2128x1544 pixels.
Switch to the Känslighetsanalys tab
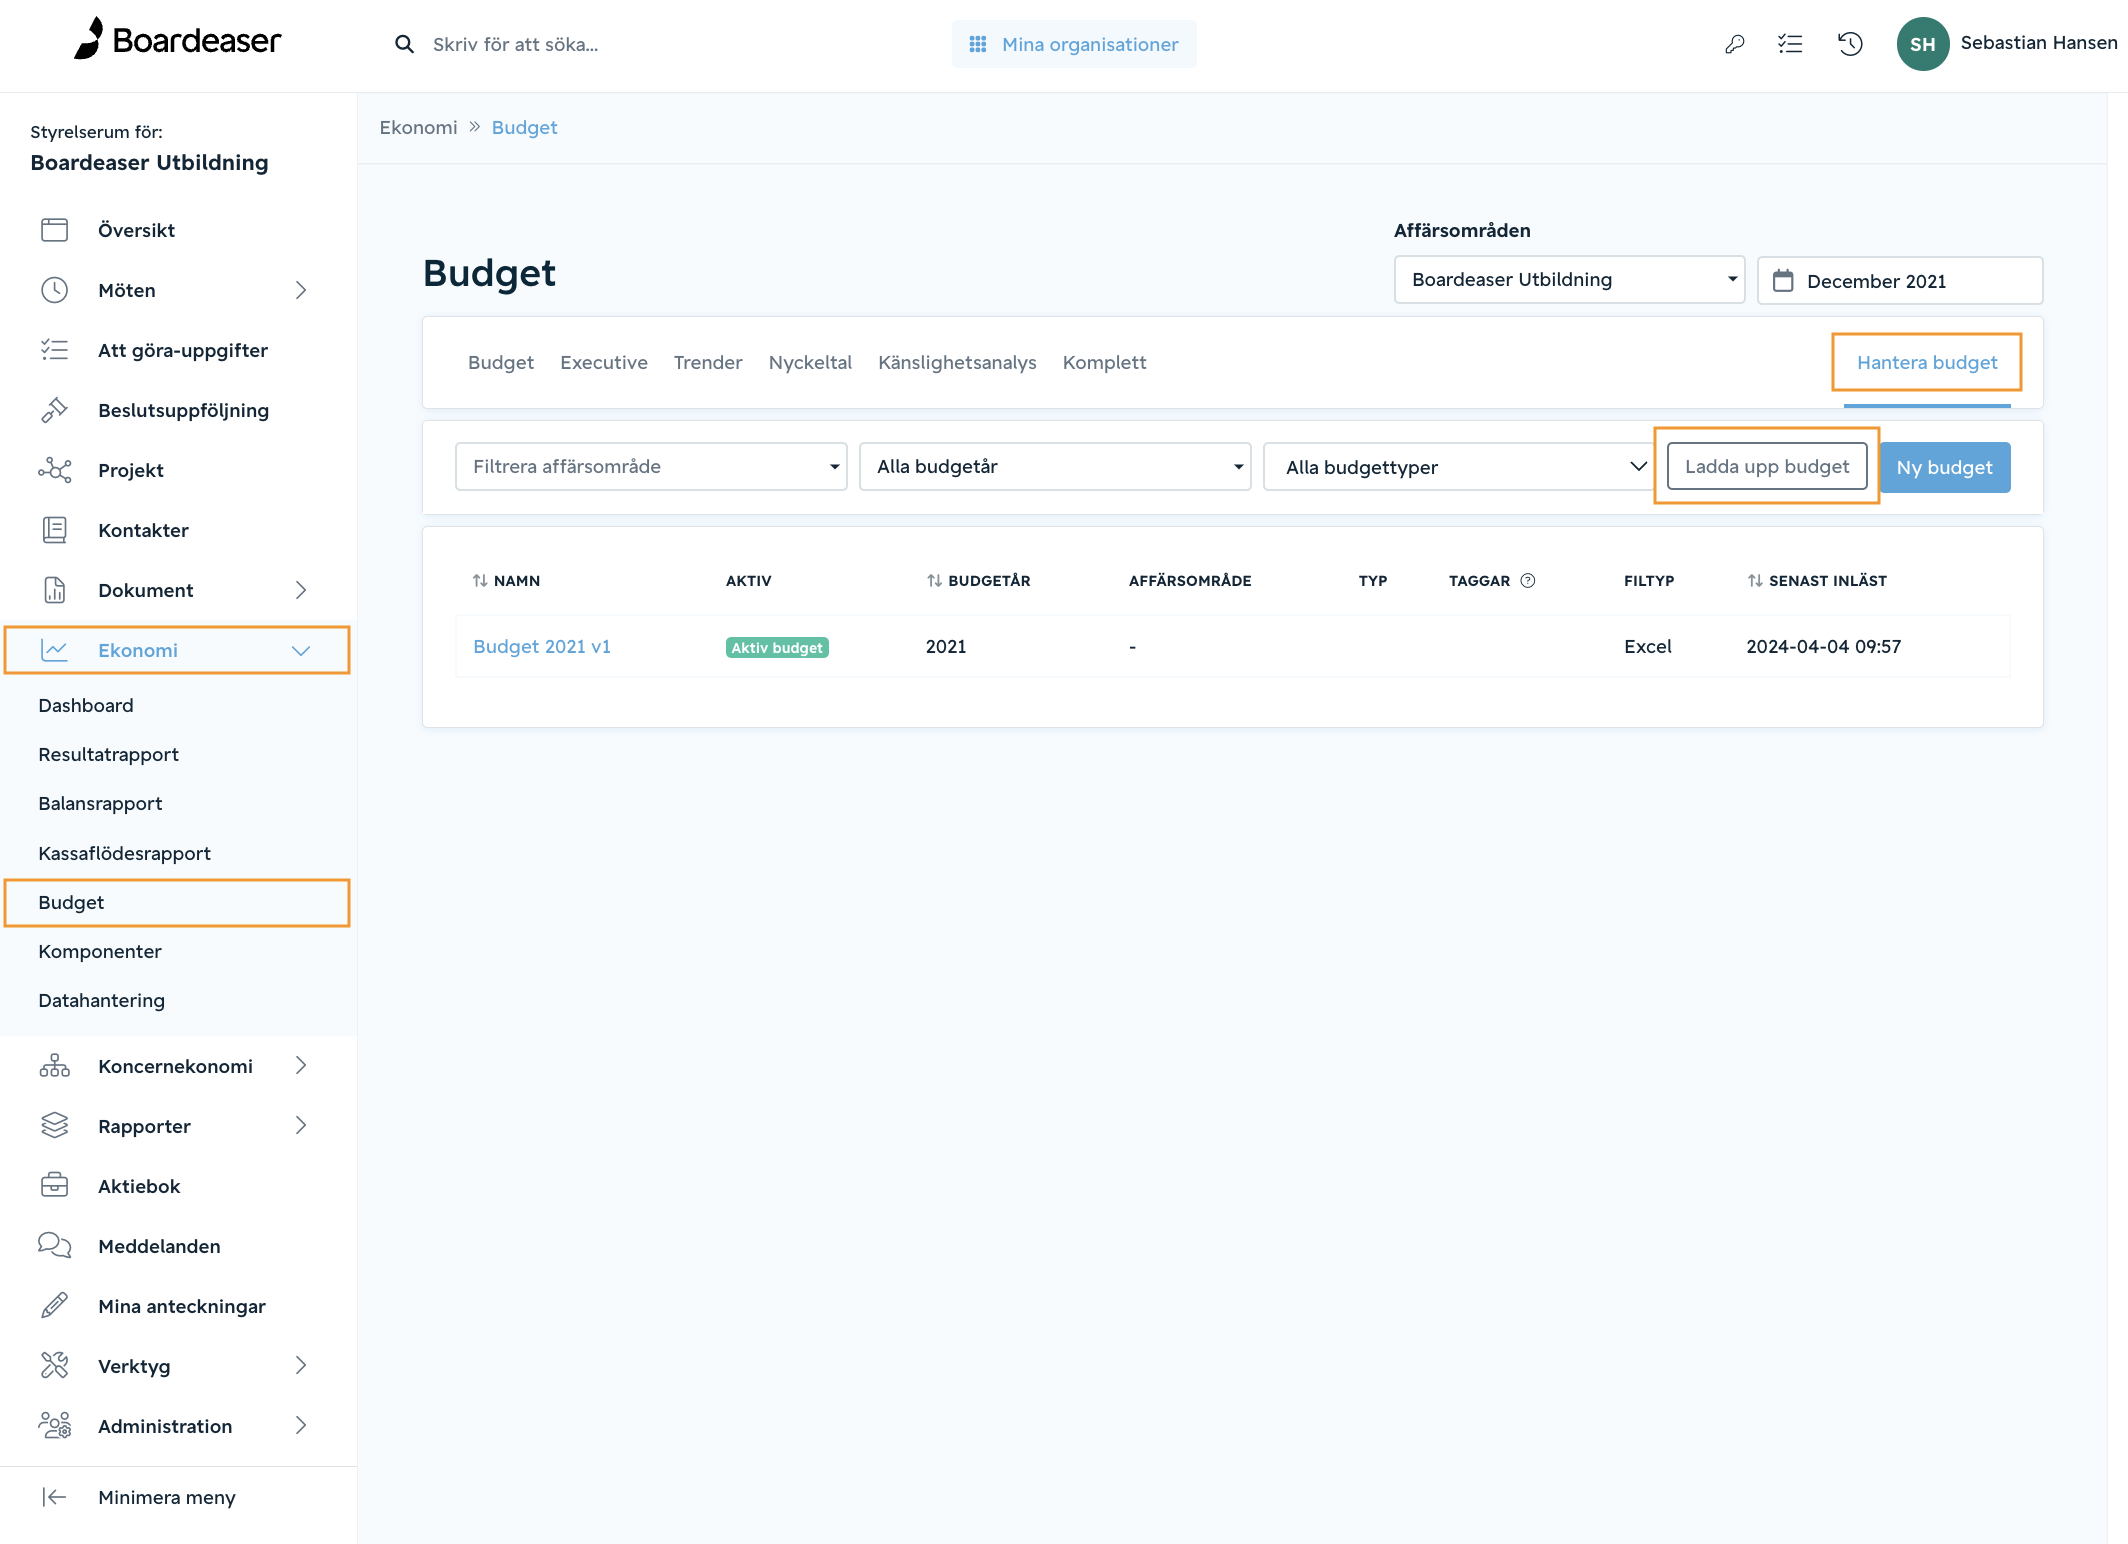(x=957, y=362)
